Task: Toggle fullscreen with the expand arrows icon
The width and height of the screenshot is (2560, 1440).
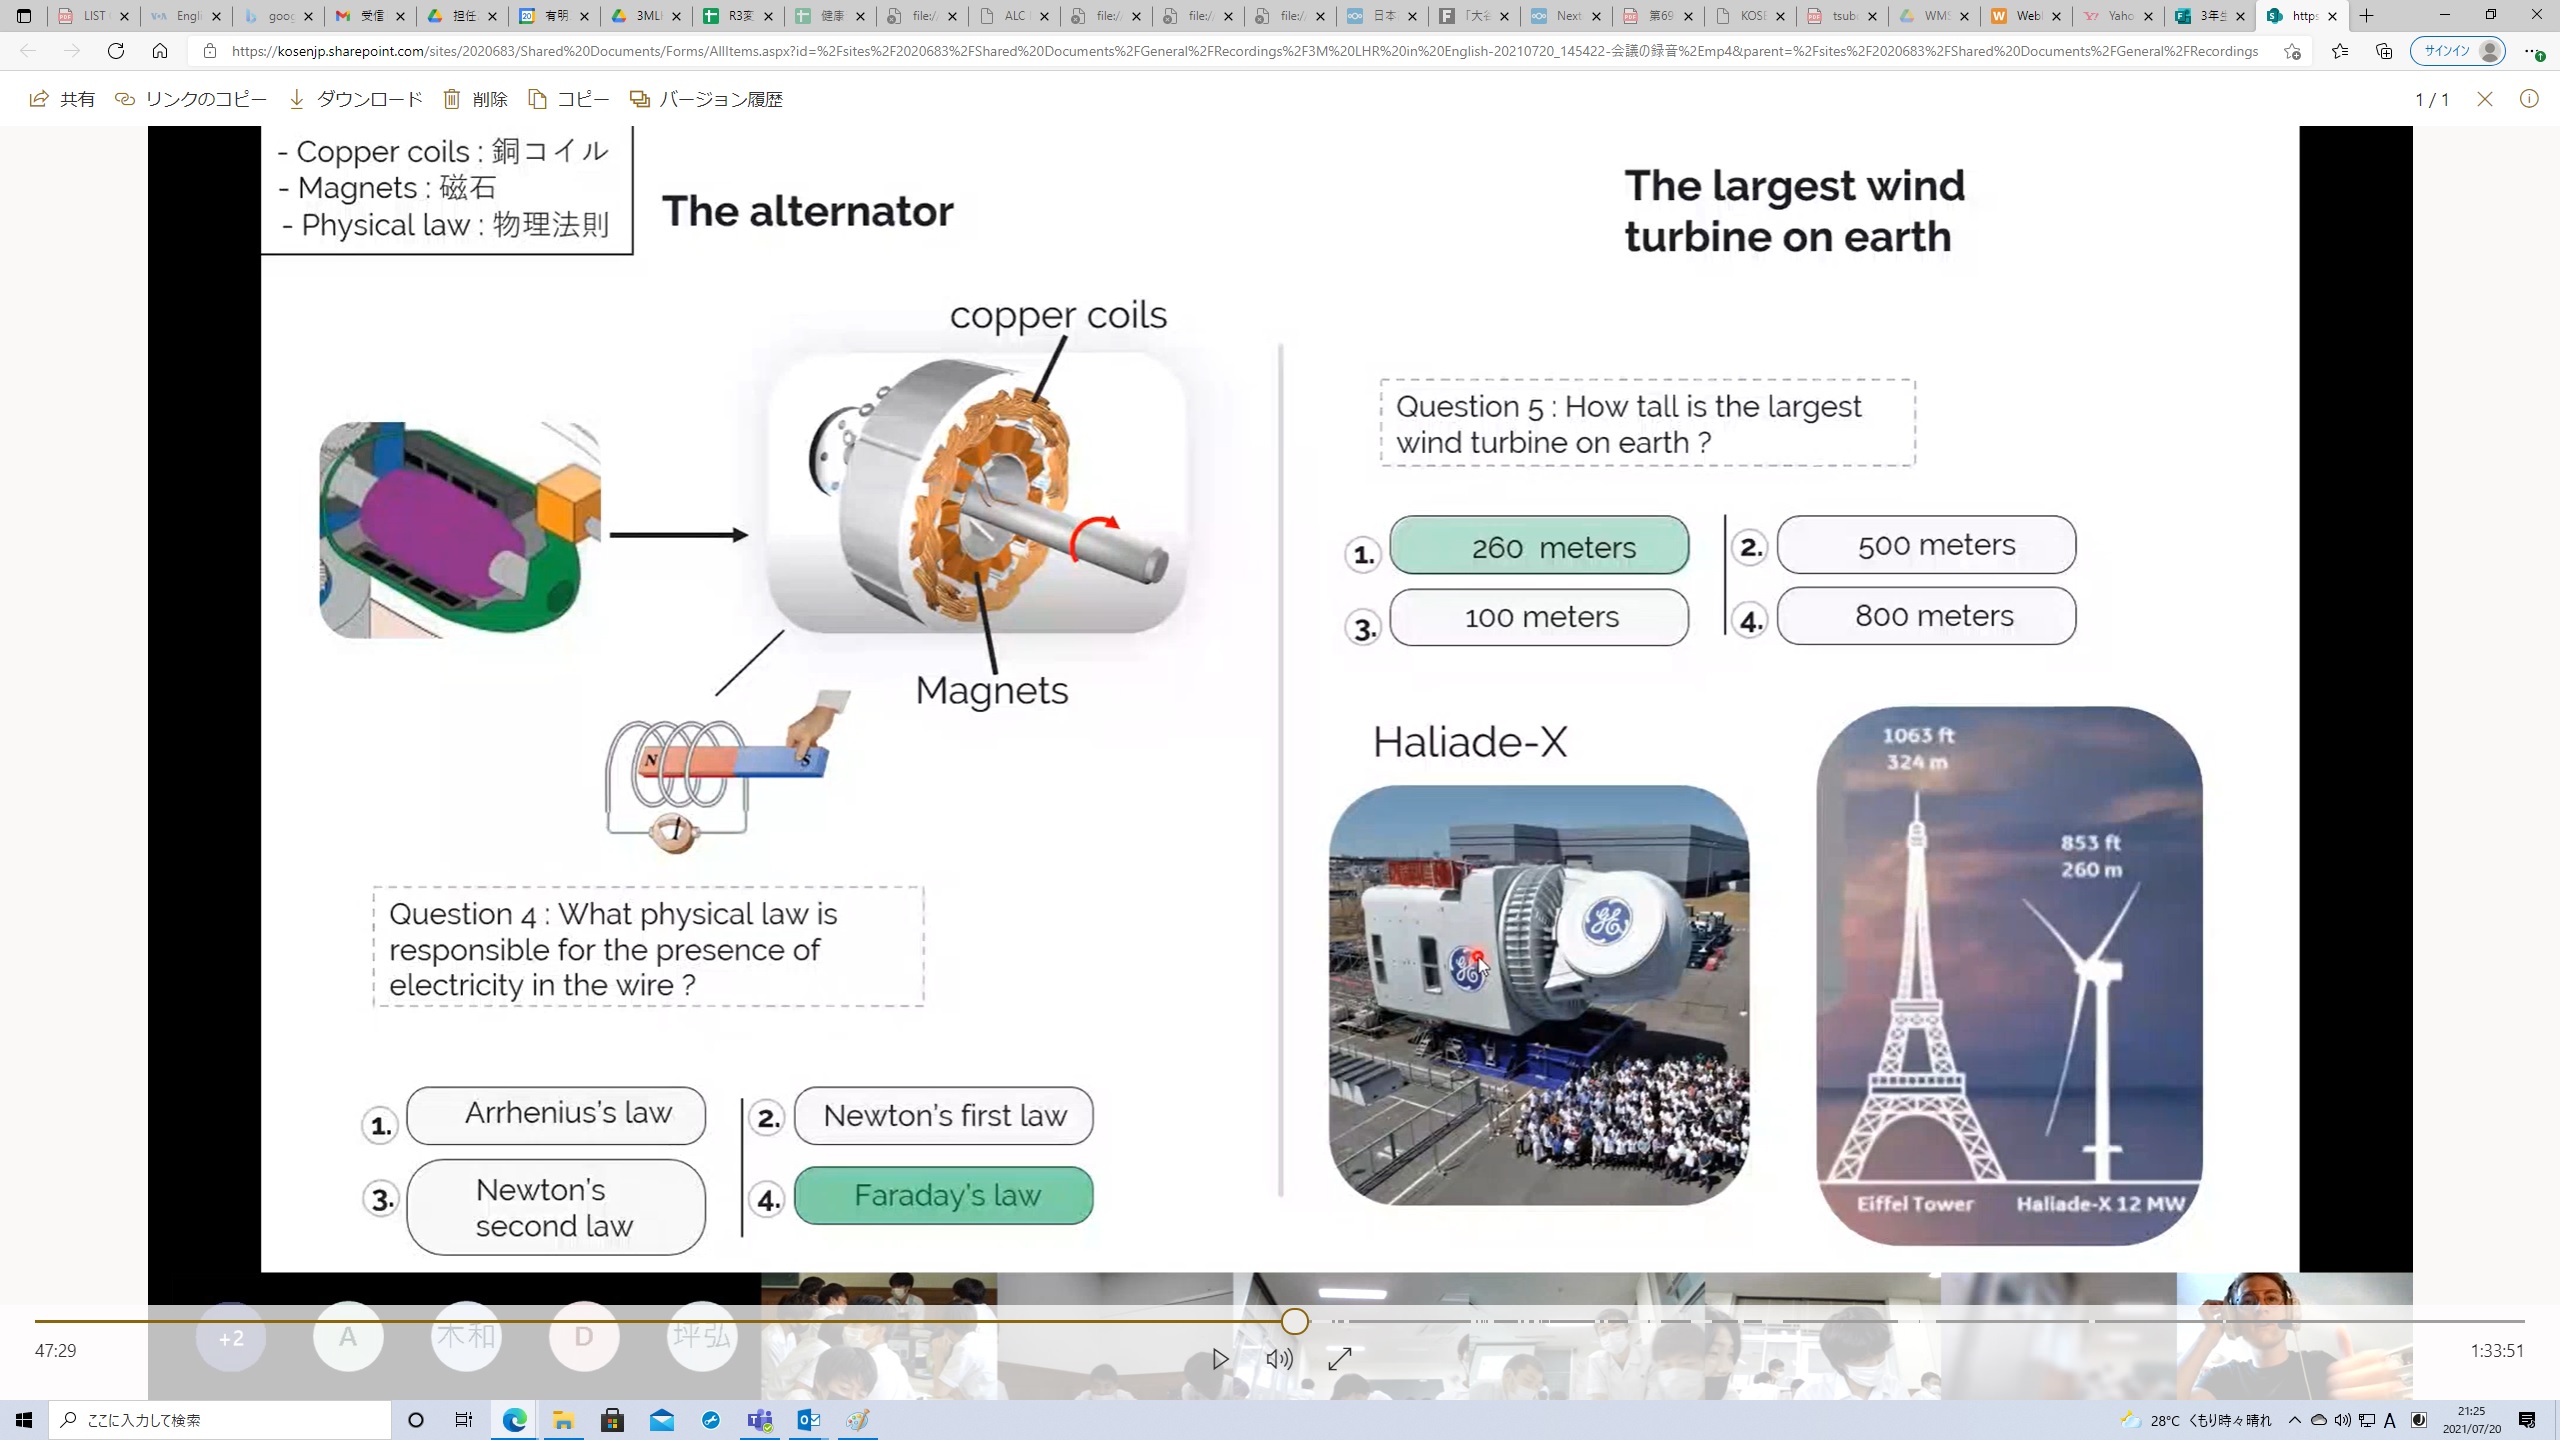Action: click(1340, 1359)
